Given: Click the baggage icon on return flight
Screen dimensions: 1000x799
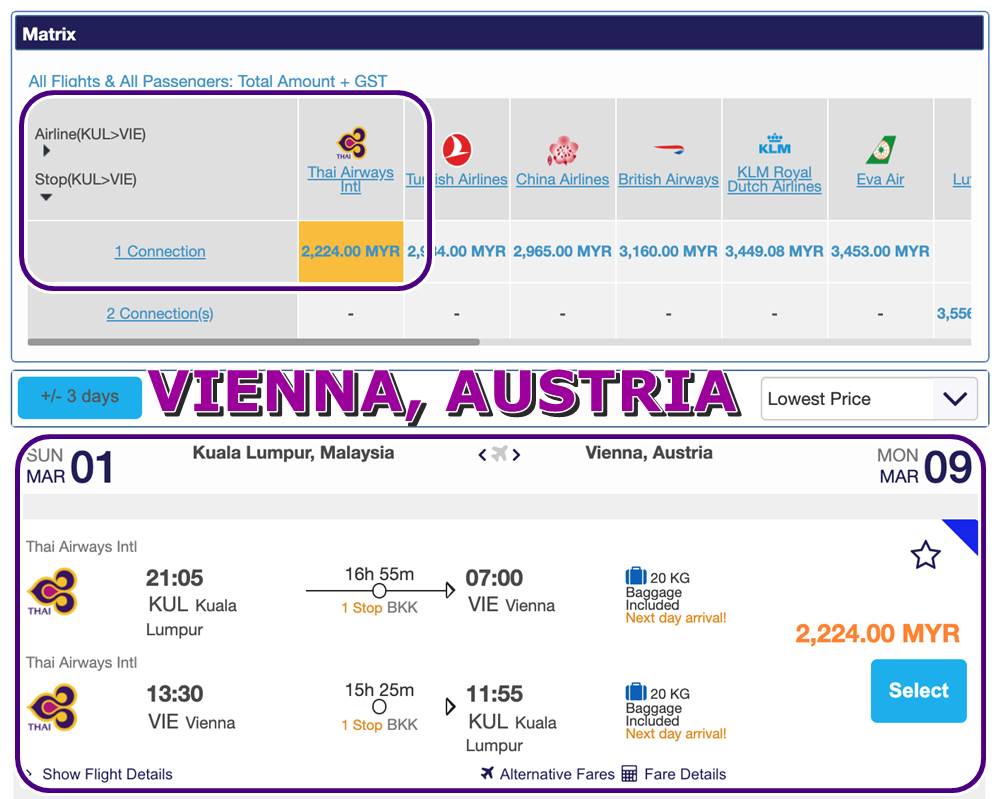Looking at the screenshot, I should tap(636, 692).
